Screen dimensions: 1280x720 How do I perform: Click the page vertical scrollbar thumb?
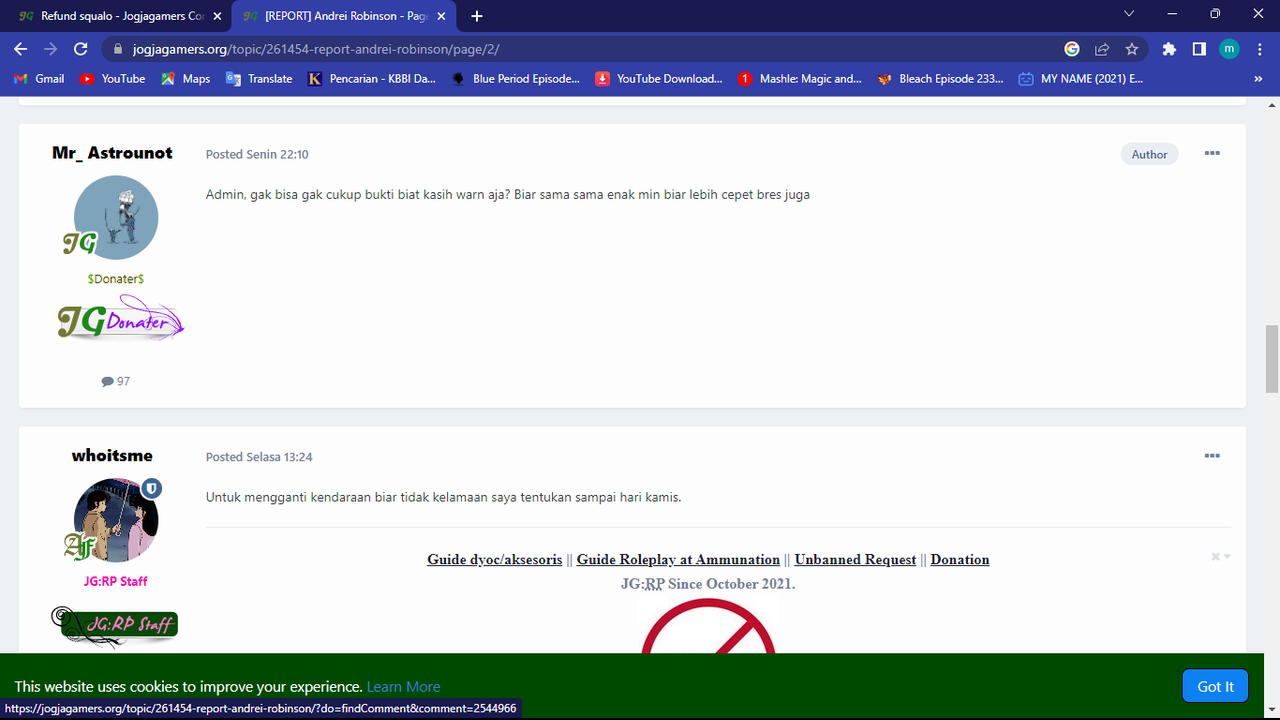[1272, 359]
